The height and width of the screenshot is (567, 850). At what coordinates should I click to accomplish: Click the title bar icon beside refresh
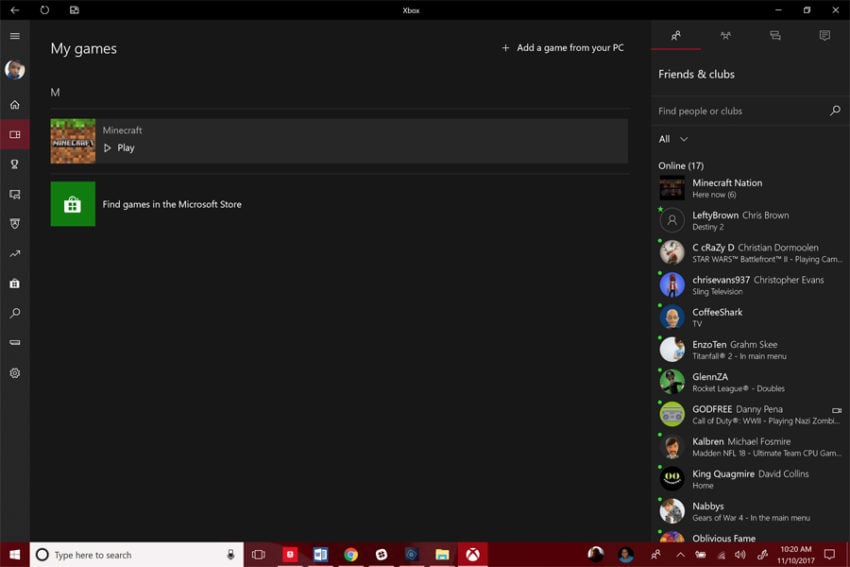[x=74, y=10]
